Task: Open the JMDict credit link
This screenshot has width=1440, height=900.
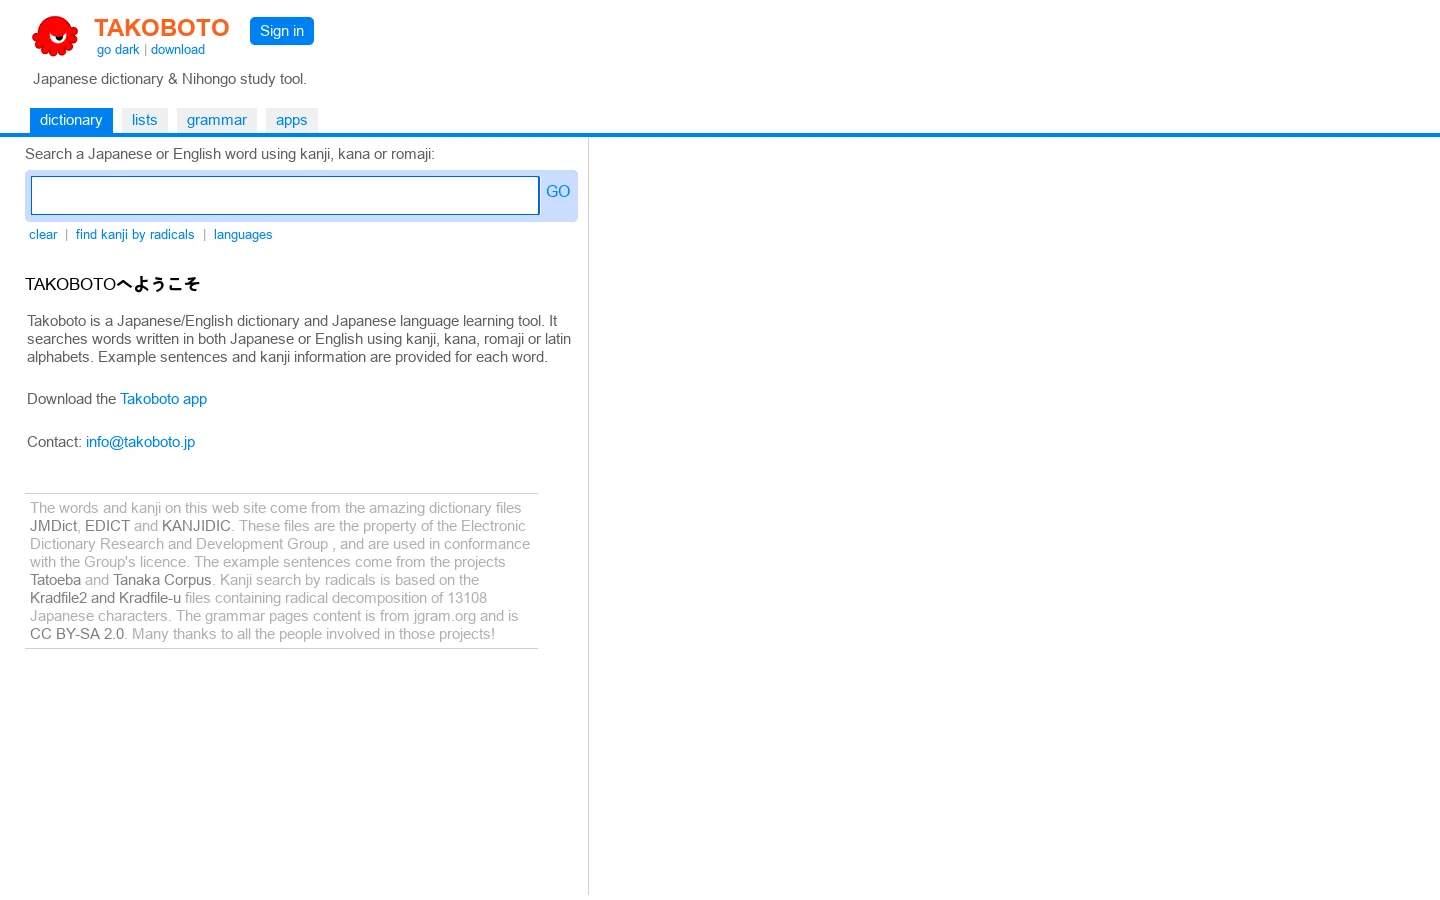Action: point(53,526)
